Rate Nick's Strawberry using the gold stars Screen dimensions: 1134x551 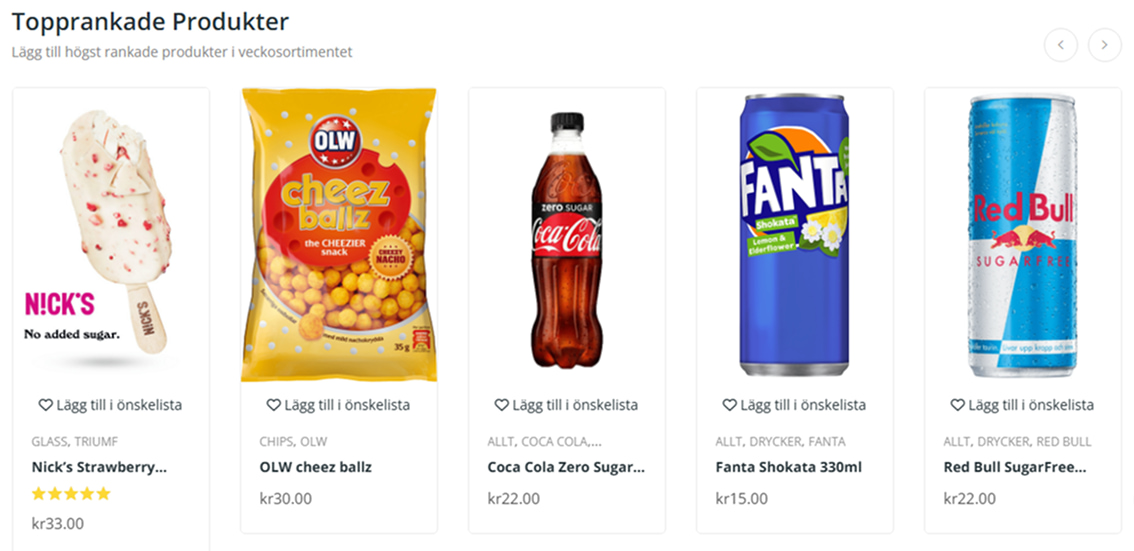[71, 494]
